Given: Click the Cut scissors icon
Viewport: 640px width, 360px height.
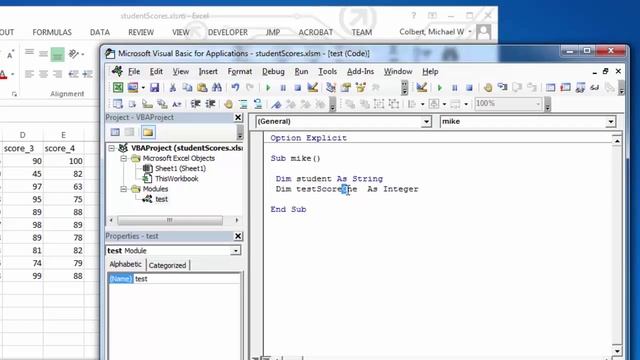Looking at the screenshot, I should 173,87.
